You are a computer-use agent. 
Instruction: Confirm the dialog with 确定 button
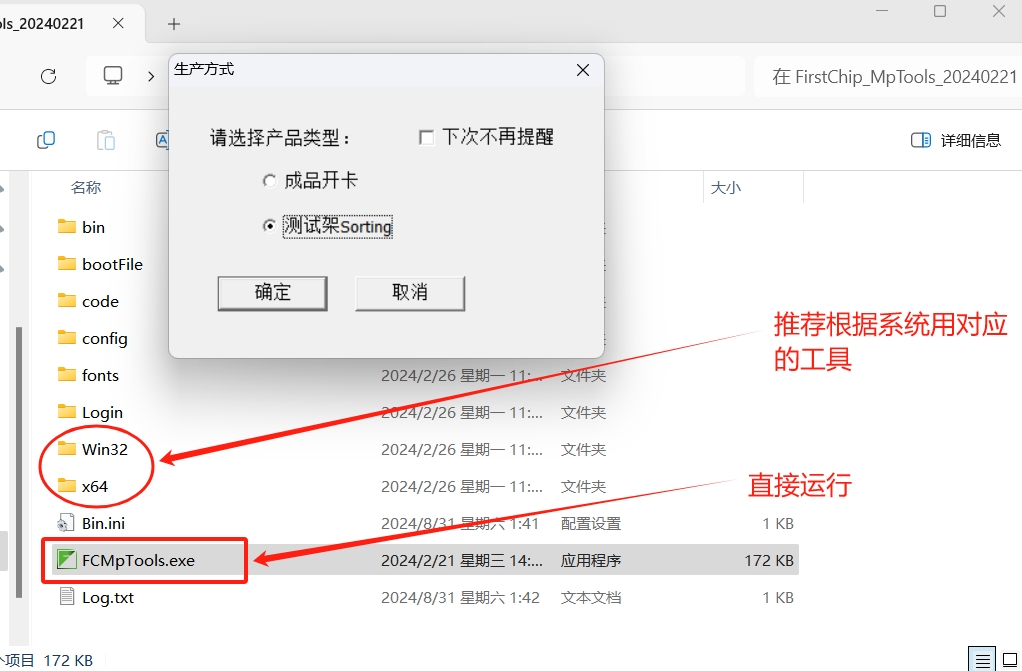[x=272, y=292]
